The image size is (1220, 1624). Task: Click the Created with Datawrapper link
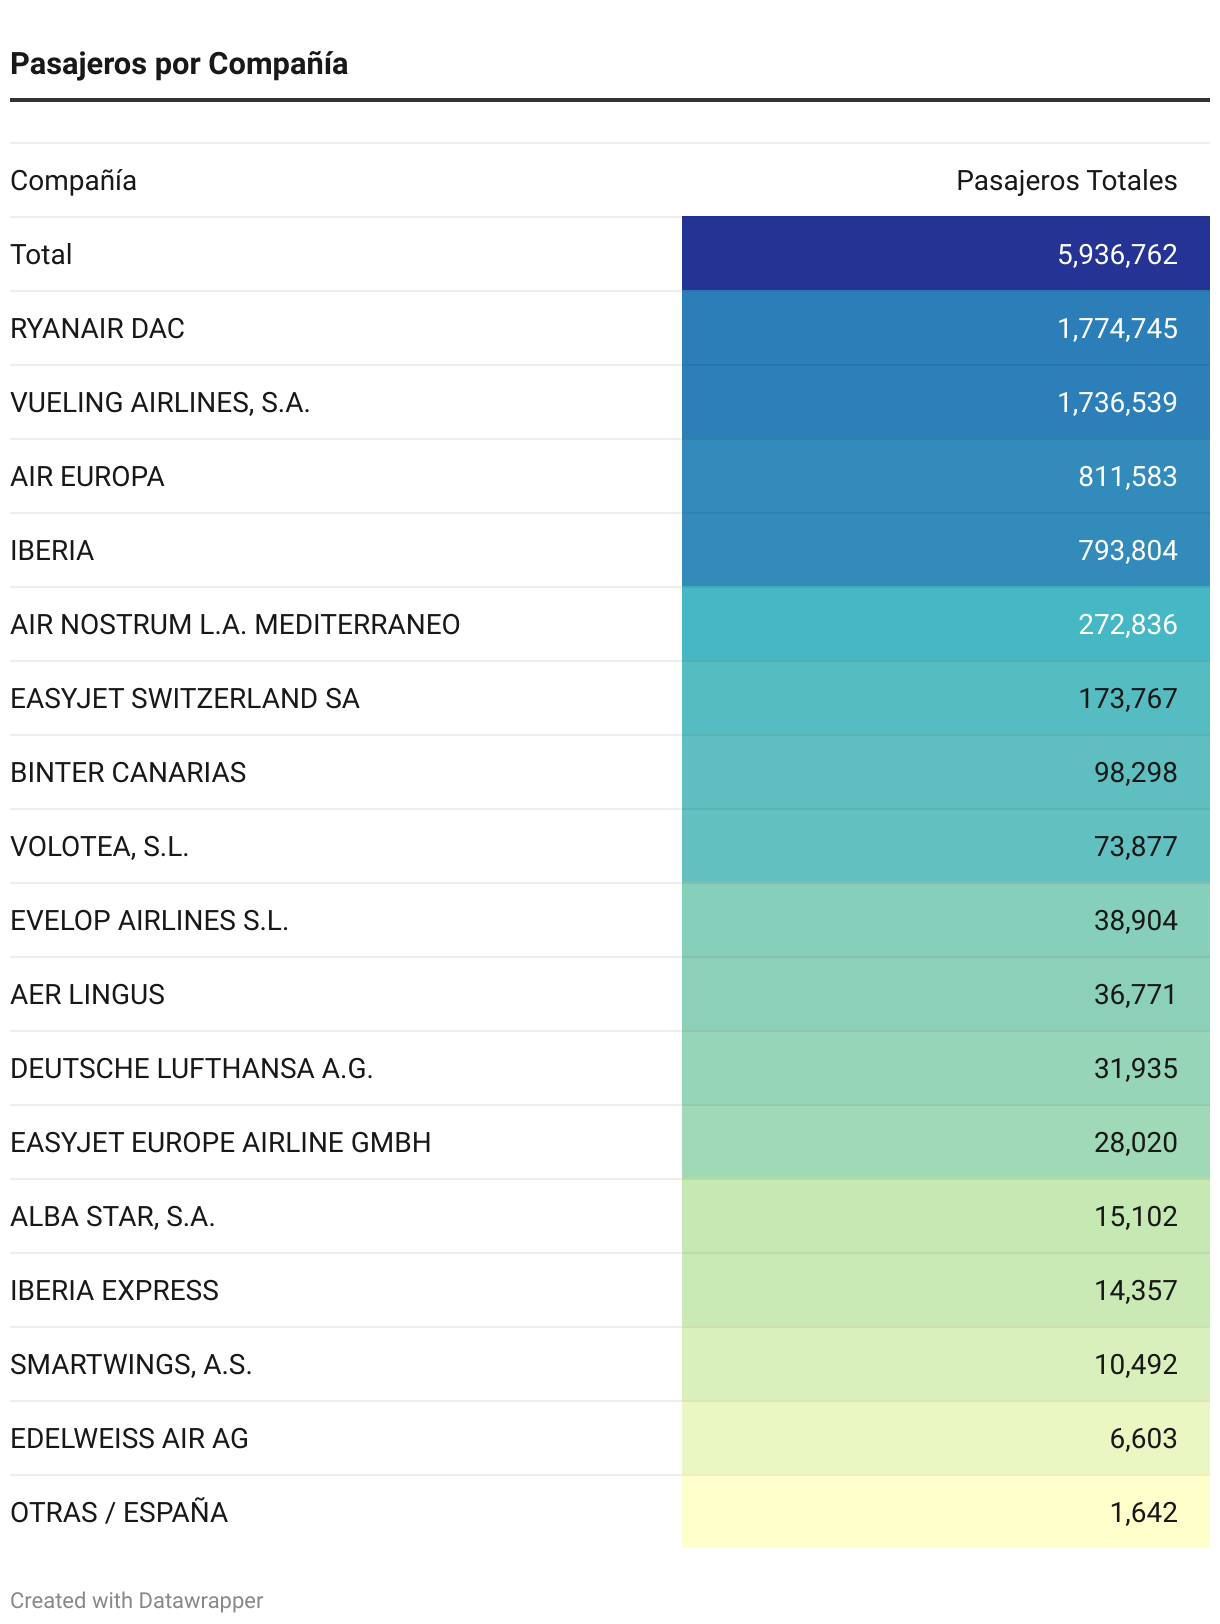pos(137,1600)
